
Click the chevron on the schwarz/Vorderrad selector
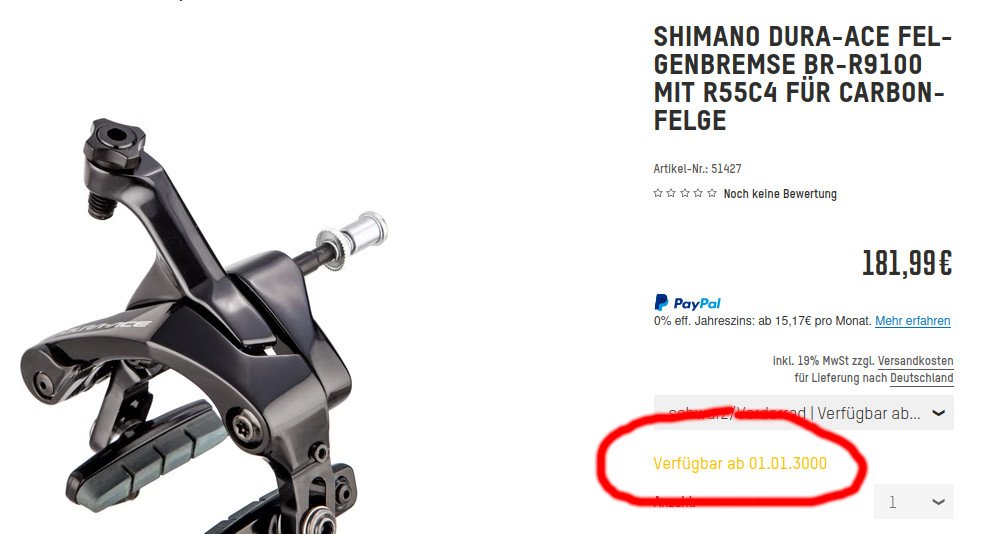(x=938, y=413)
